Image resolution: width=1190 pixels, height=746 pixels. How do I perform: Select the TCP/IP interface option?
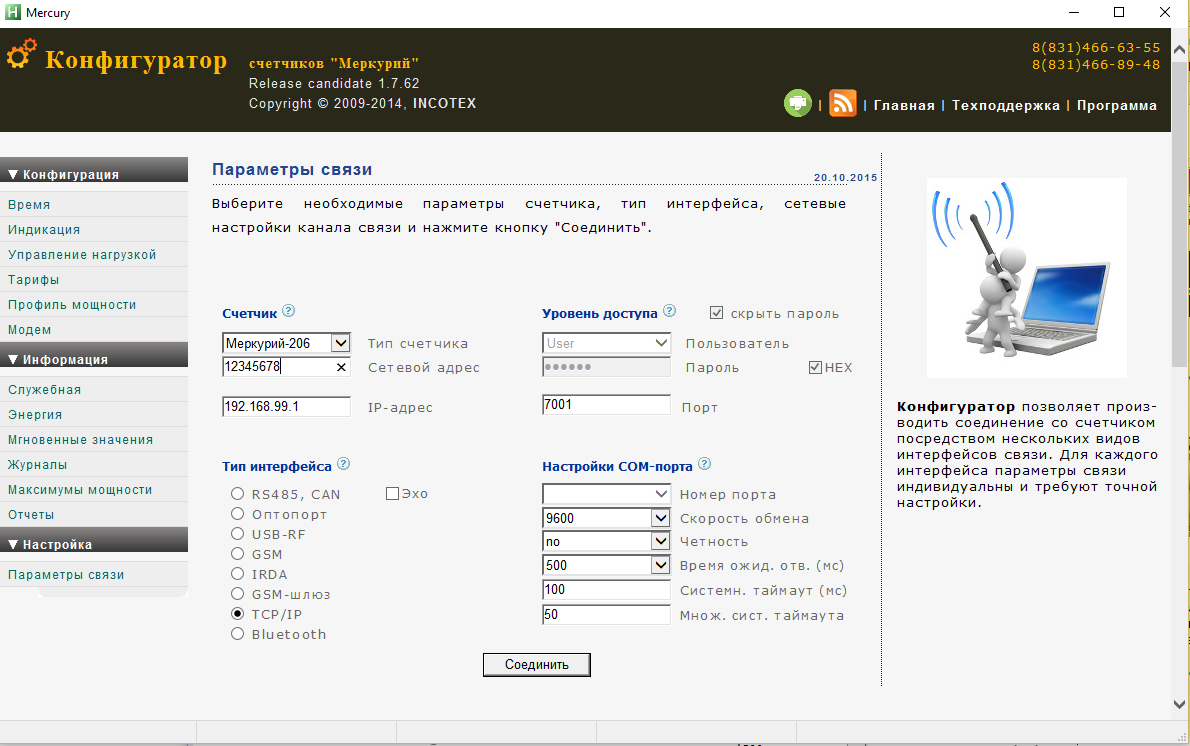(x=238, y=613)
